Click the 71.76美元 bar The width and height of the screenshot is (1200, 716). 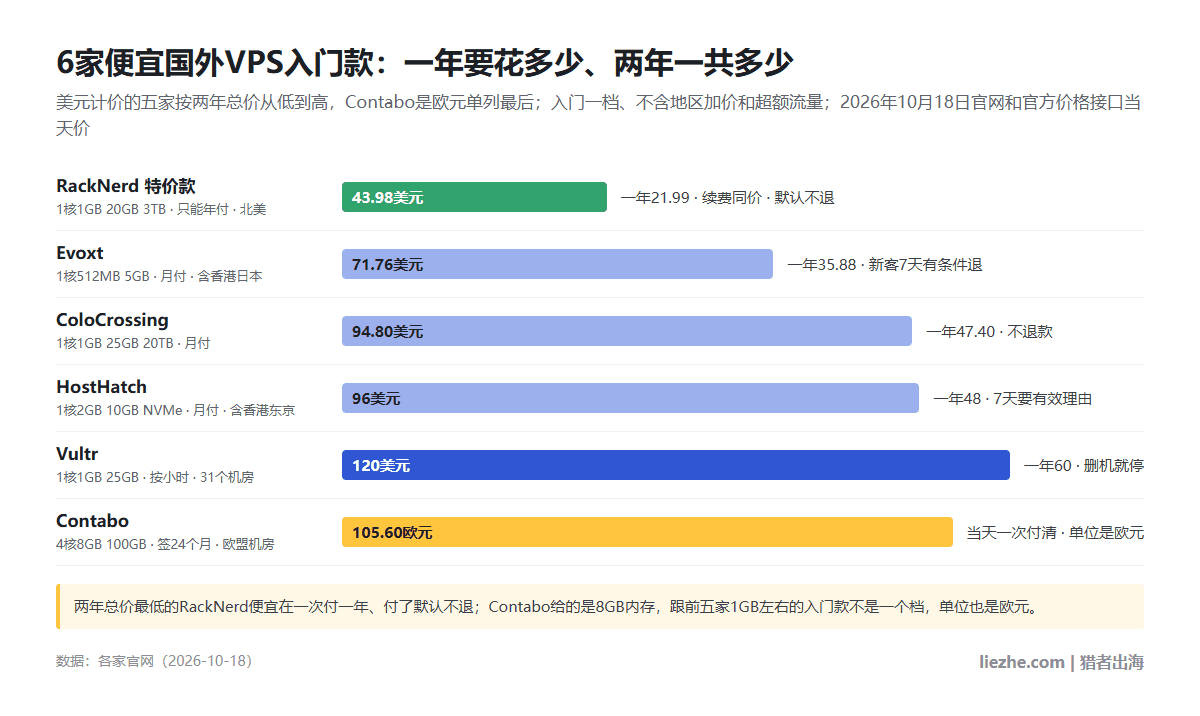point(557,264)
